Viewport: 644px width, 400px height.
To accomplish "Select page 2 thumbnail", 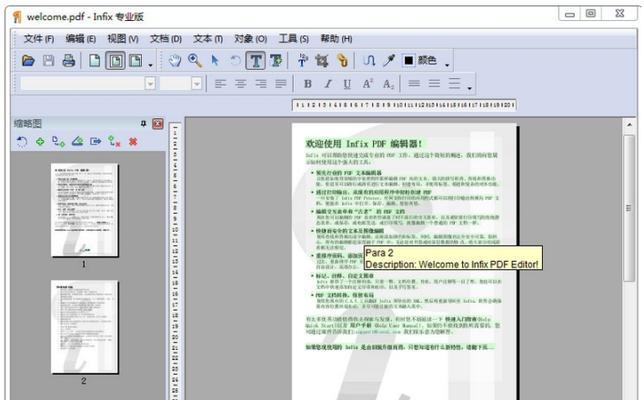I will tap(85, 327).
